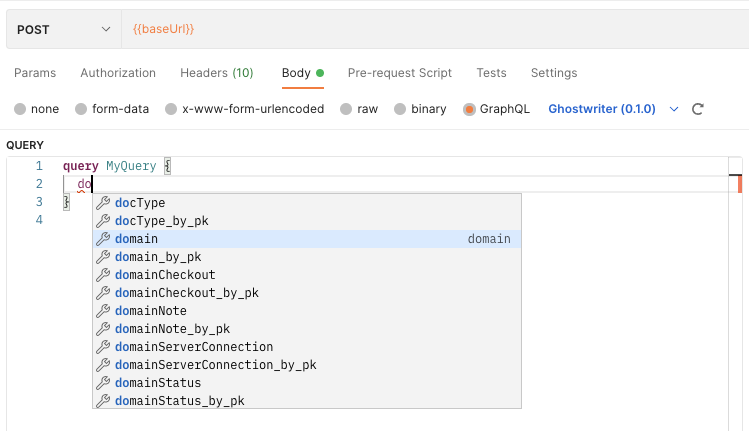Open the Ghostwriter (0.1.0) schema selector
This screenshot has width=749, height=431.
coord(602,109)
